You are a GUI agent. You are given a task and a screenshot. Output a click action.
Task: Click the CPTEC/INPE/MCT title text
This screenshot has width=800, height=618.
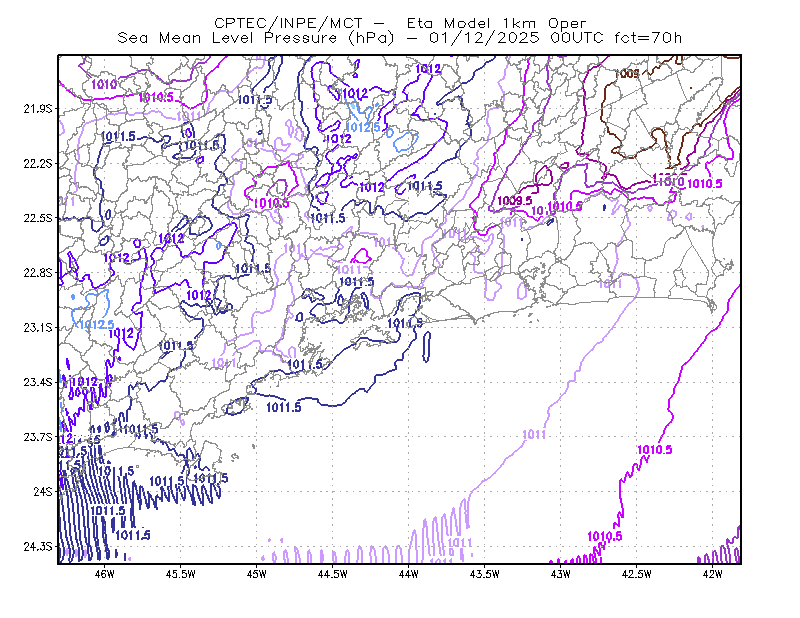288,23
